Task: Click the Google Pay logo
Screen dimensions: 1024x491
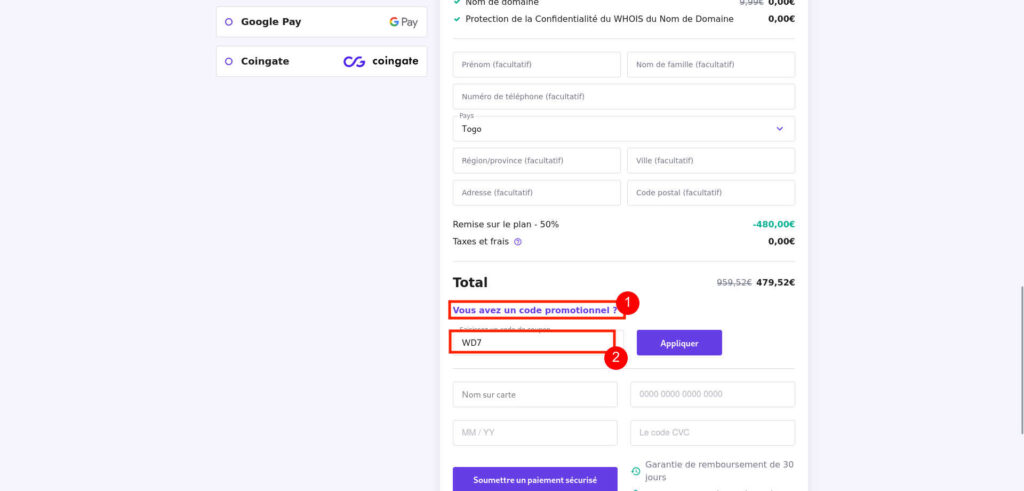Action: pyautogui.click(x=403, y=22)
